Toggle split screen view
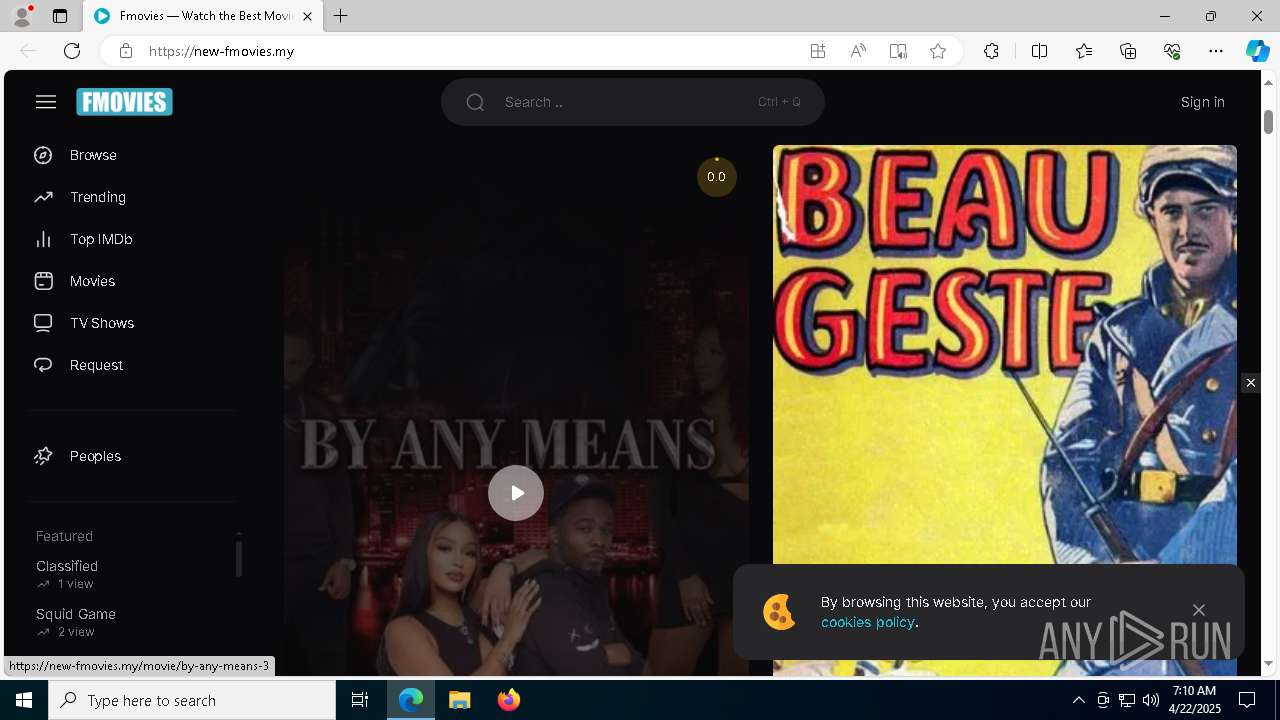The width and height of the screenshot is (1280, 720). tap(1039, 51)
